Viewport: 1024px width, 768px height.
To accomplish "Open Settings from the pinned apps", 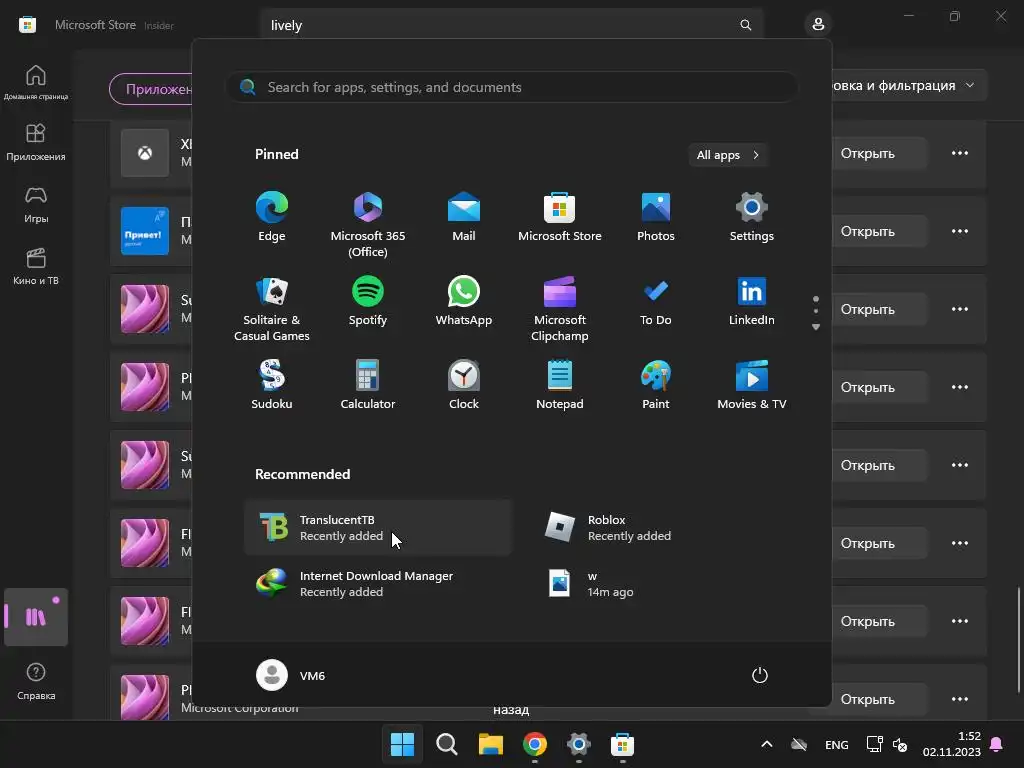I will pyautogui.click(x=752, y=217).
